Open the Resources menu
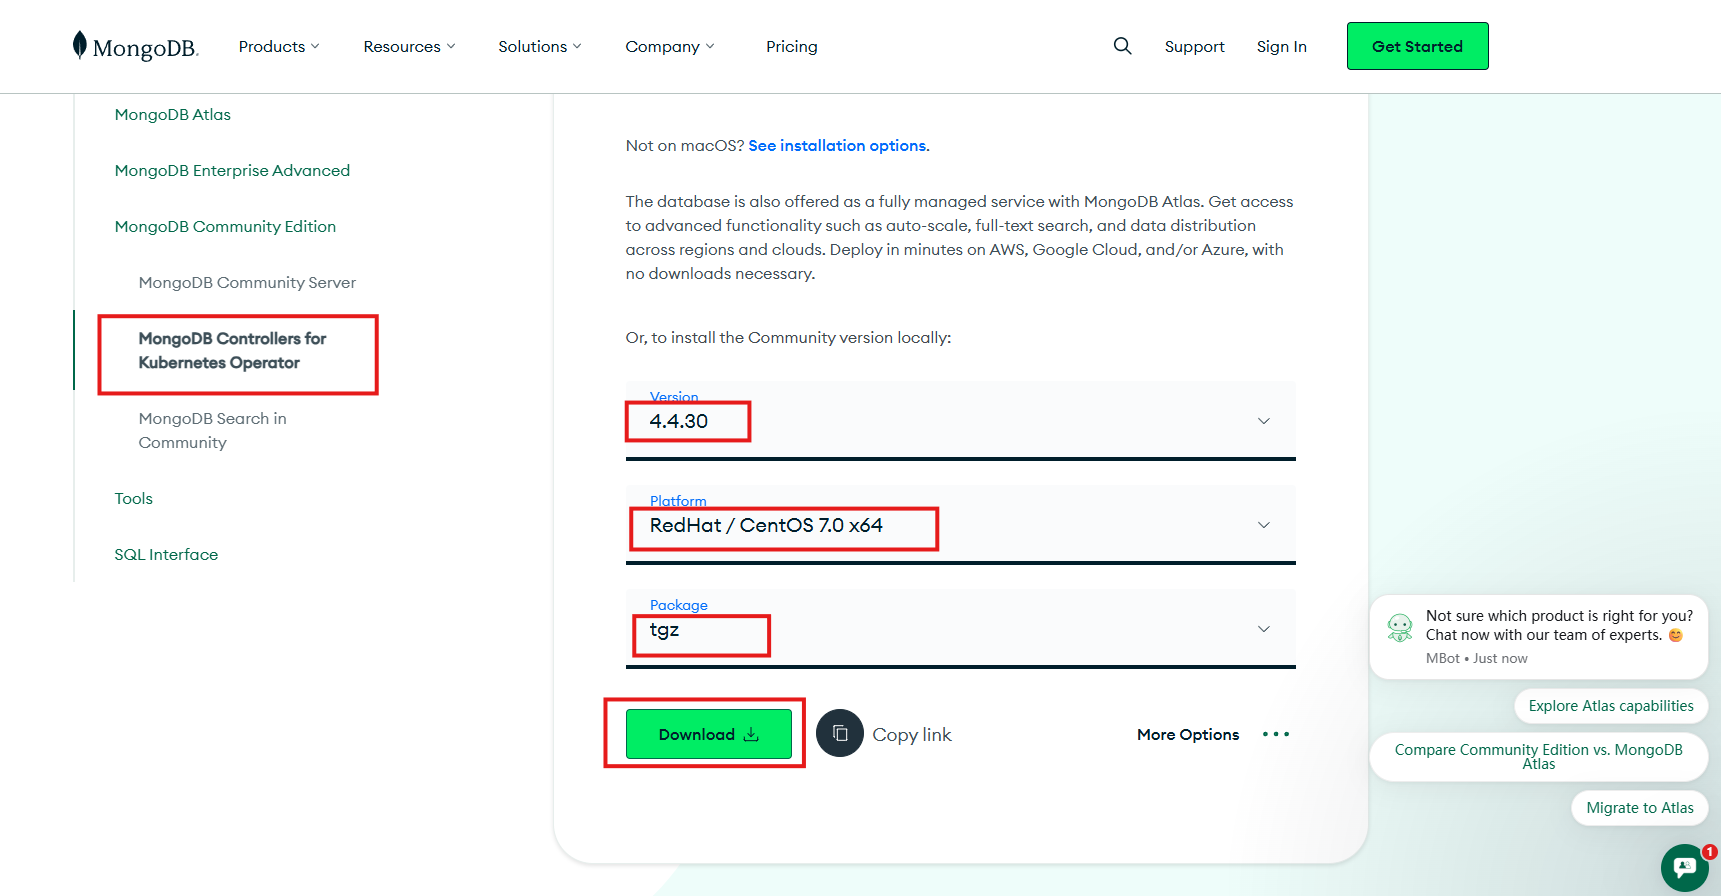The image size is (1721, 896). coord(409,47)
